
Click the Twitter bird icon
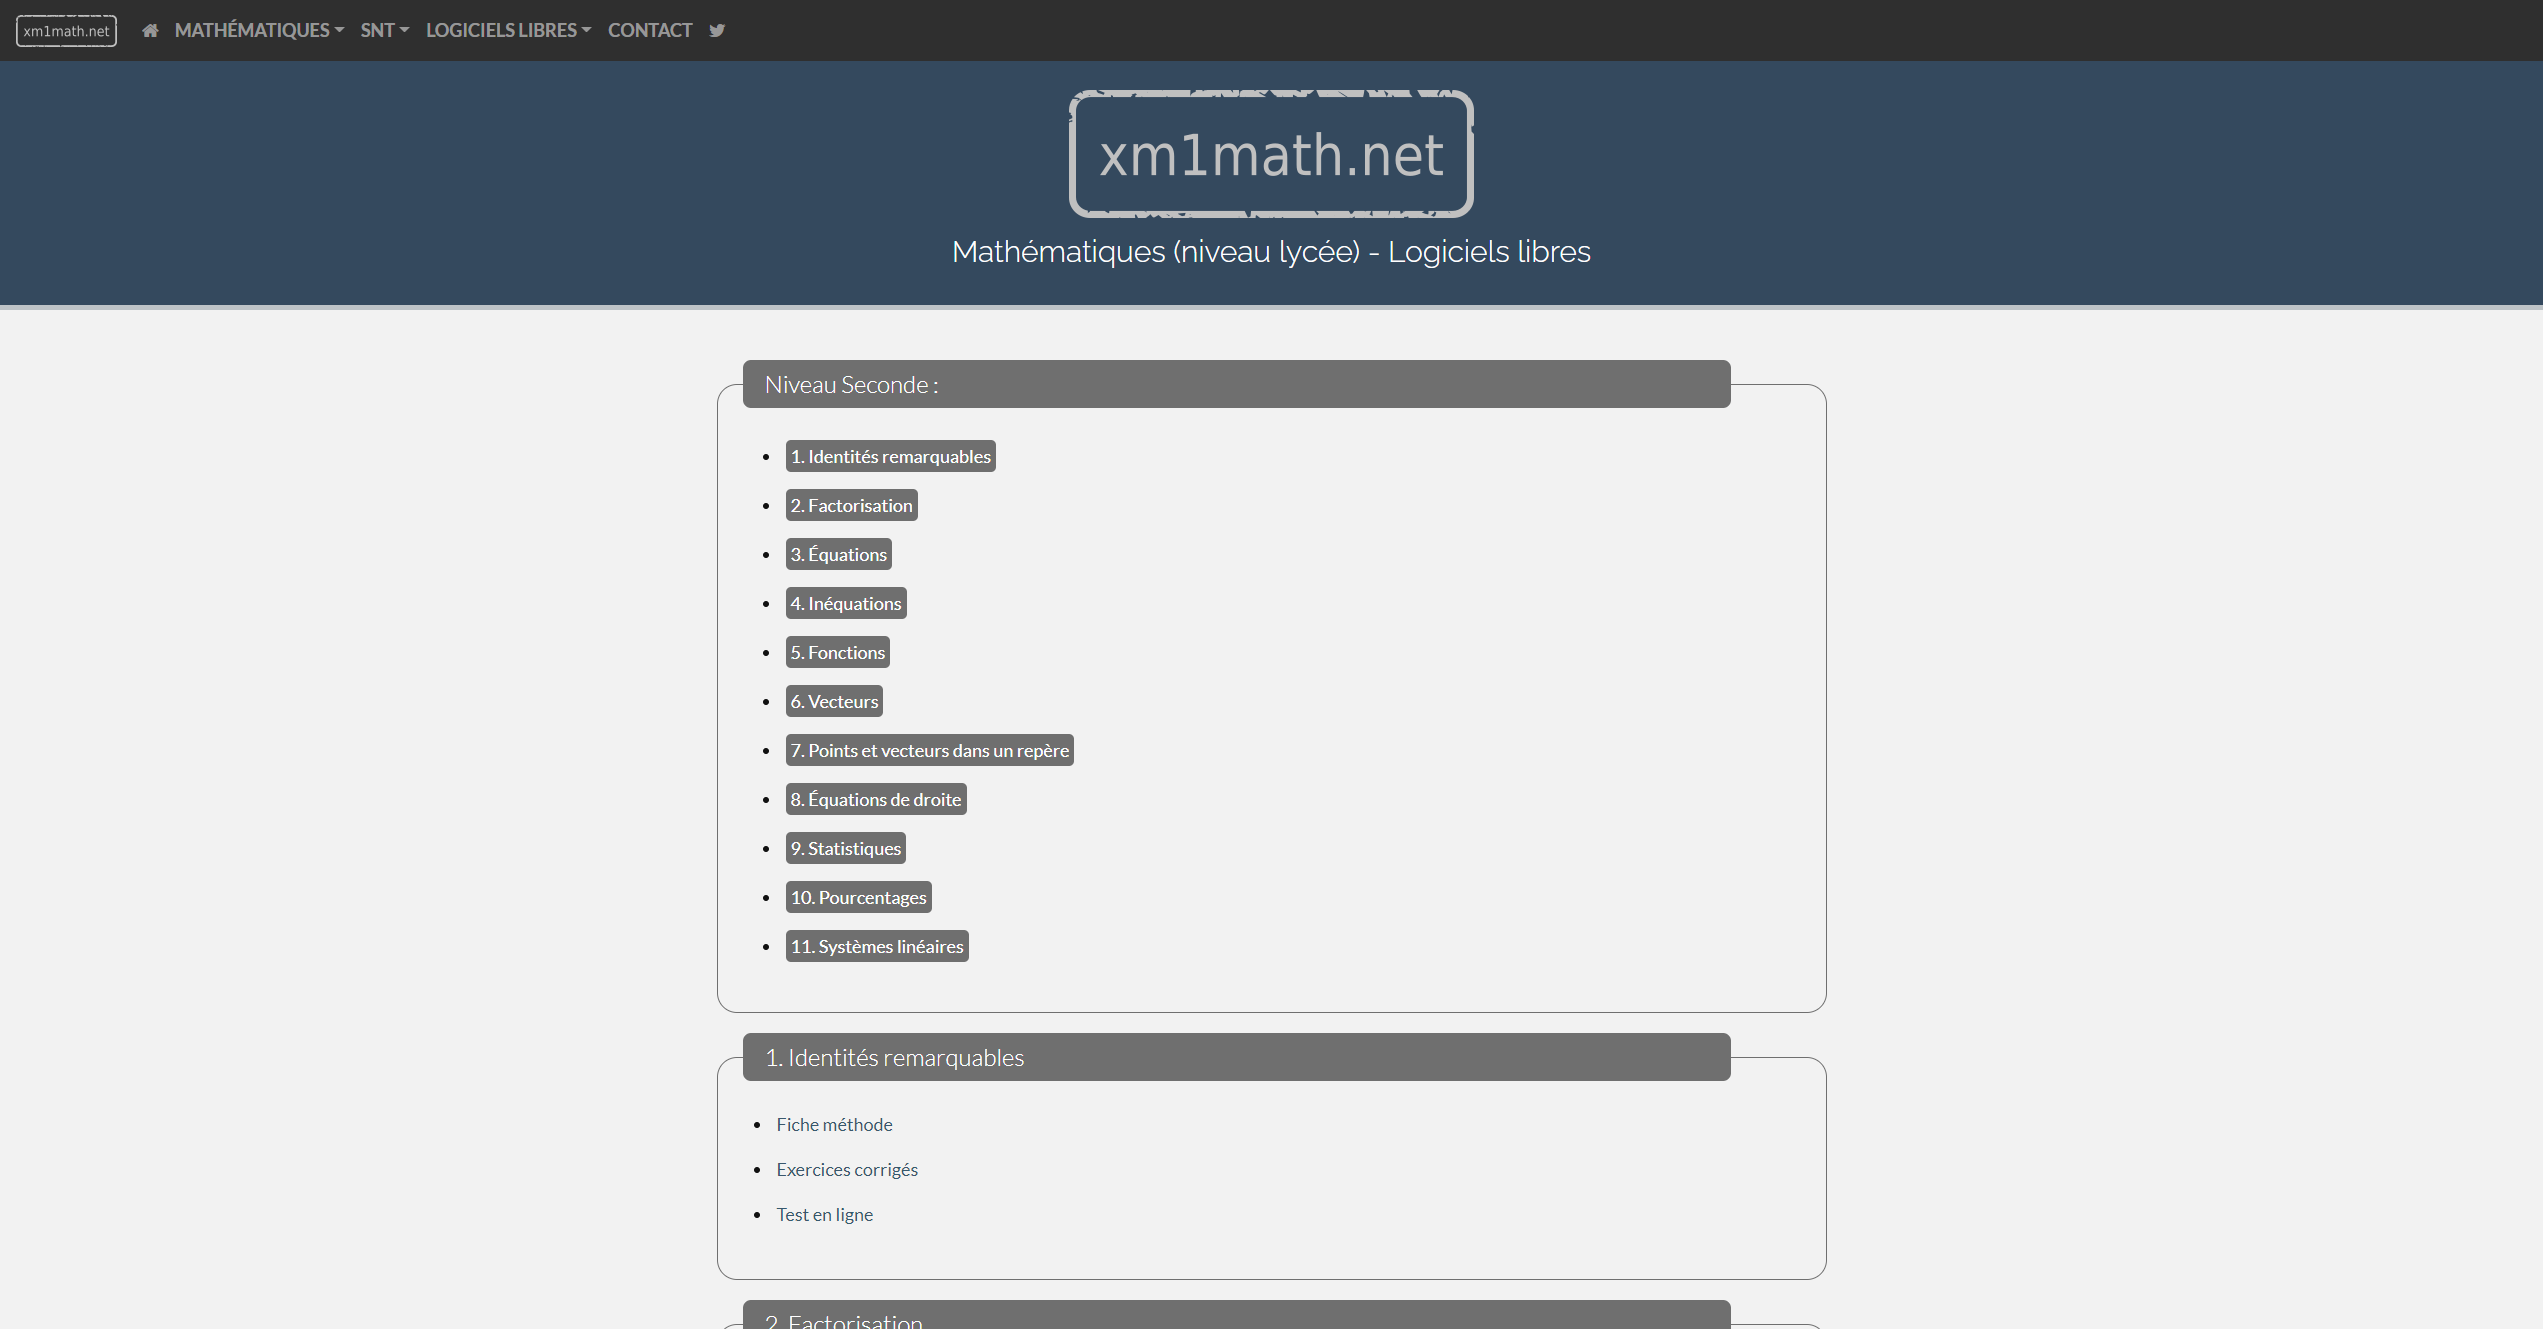pyautogui.click(x=716, y=30)
